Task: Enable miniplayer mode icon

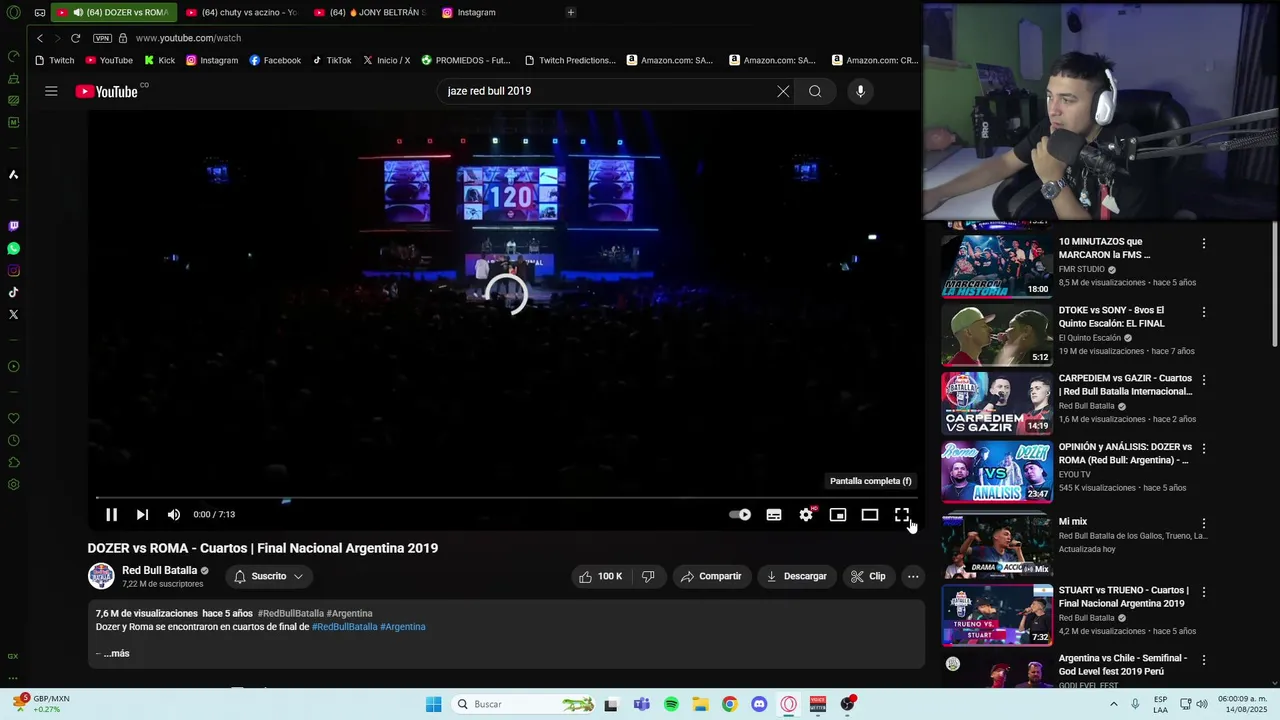Action: [838, 514]
